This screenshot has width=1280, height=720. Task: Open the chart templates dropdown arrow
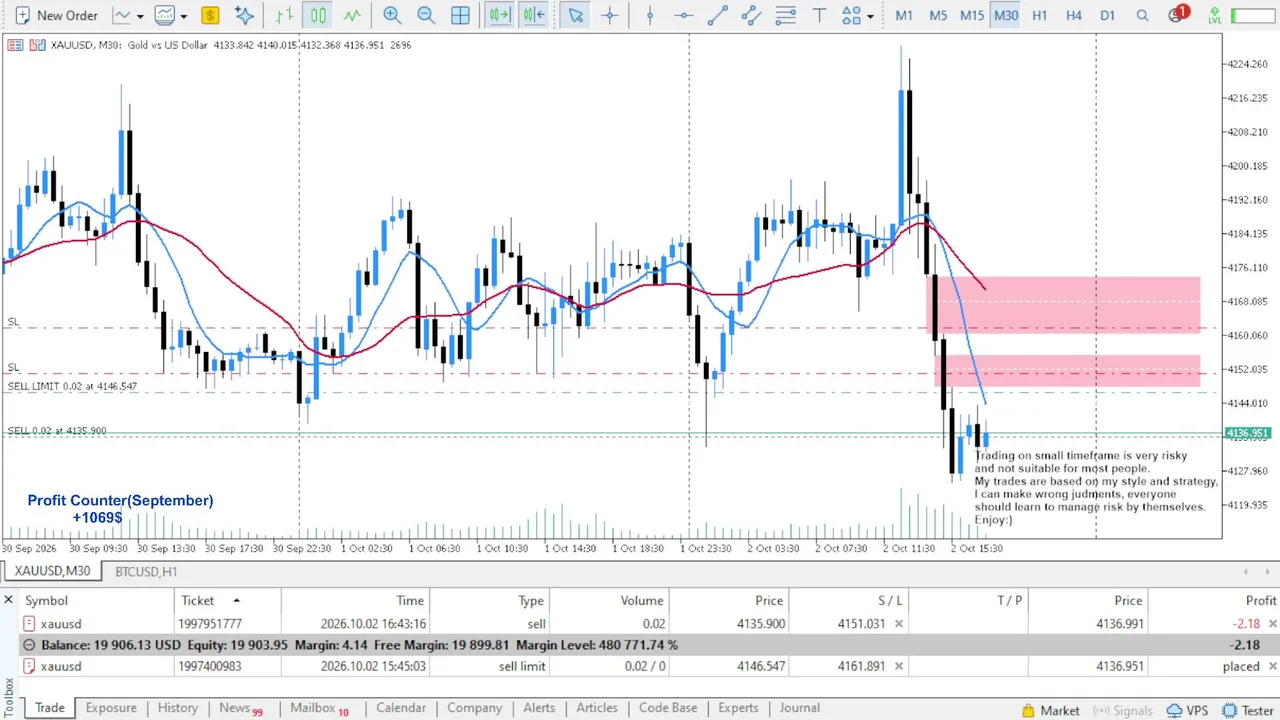pyautogui.click(x=184, y=16)
